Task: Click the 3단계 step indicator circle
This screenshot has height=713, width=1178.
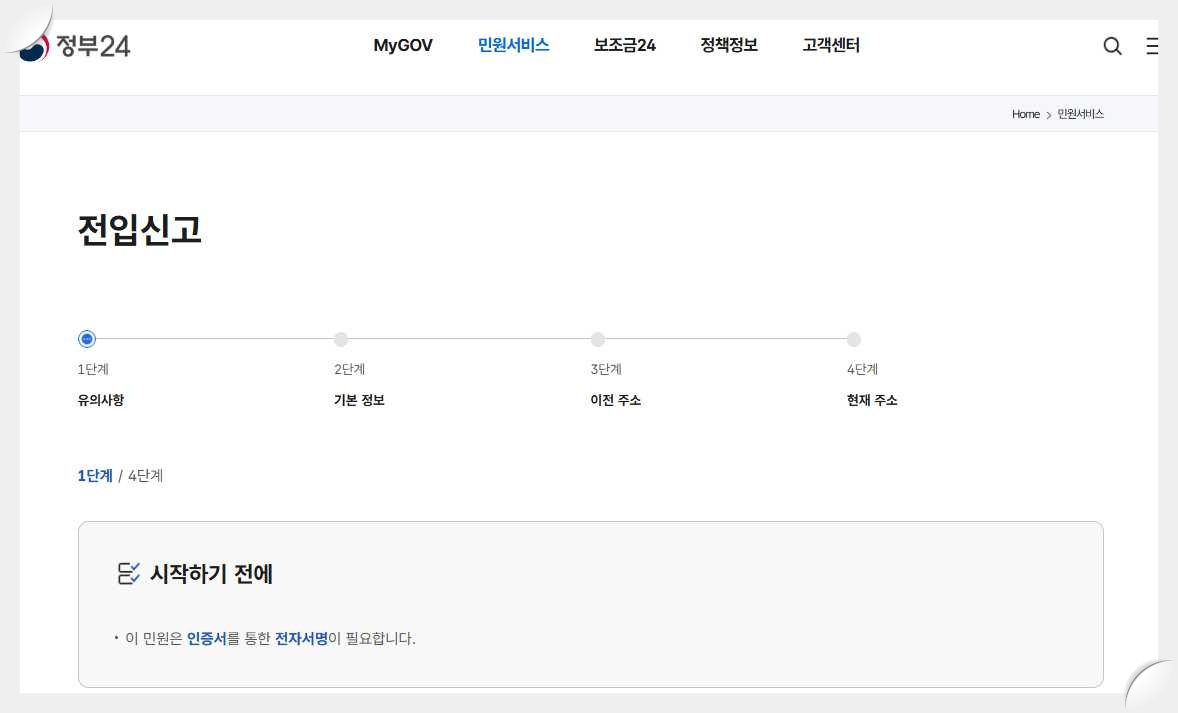Action: pyautogui.click(x=598, y=339)
